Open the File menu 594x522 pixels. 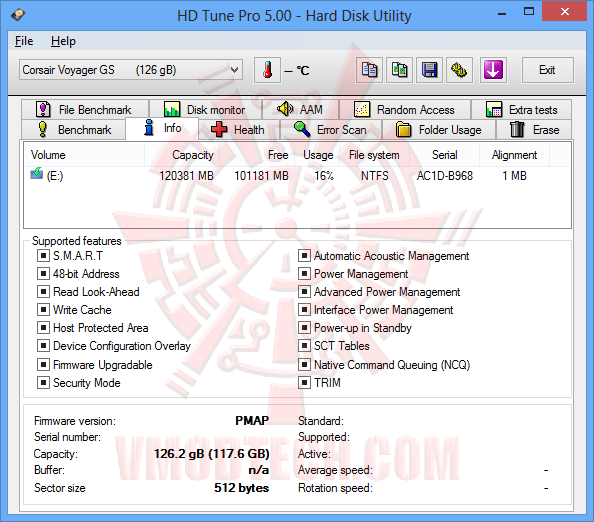click(x=24, y=41)
